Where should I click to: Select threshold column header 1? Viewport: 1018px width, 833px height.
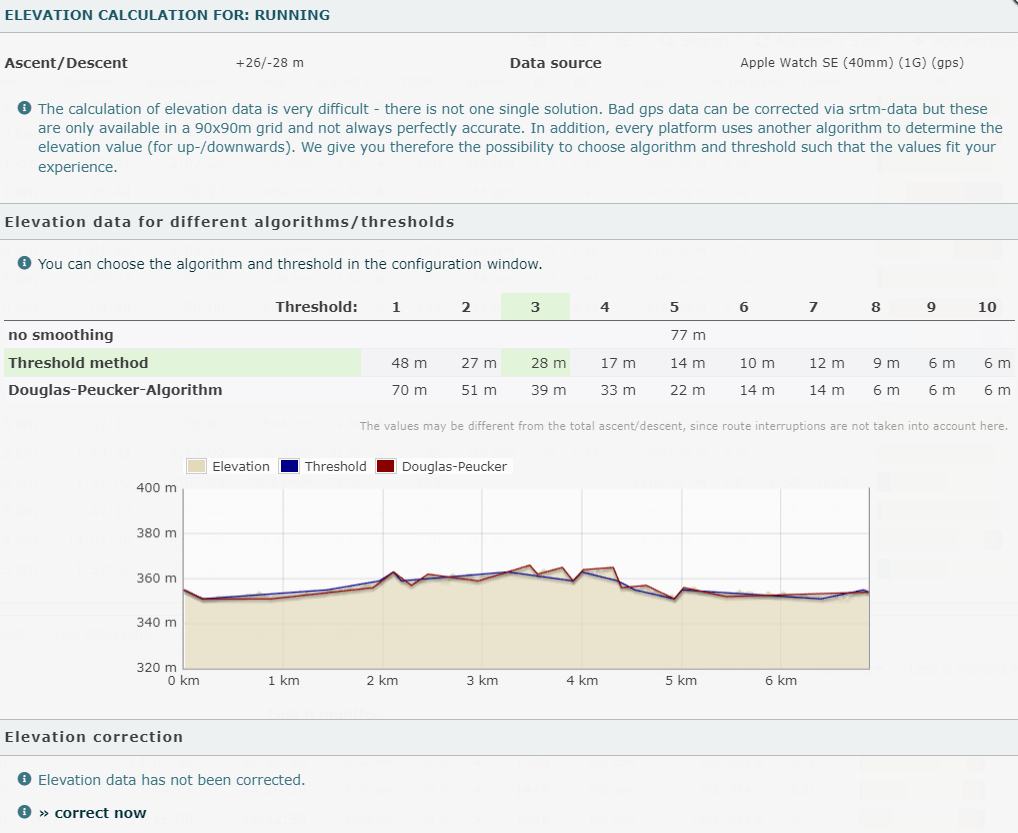[396, 307]
